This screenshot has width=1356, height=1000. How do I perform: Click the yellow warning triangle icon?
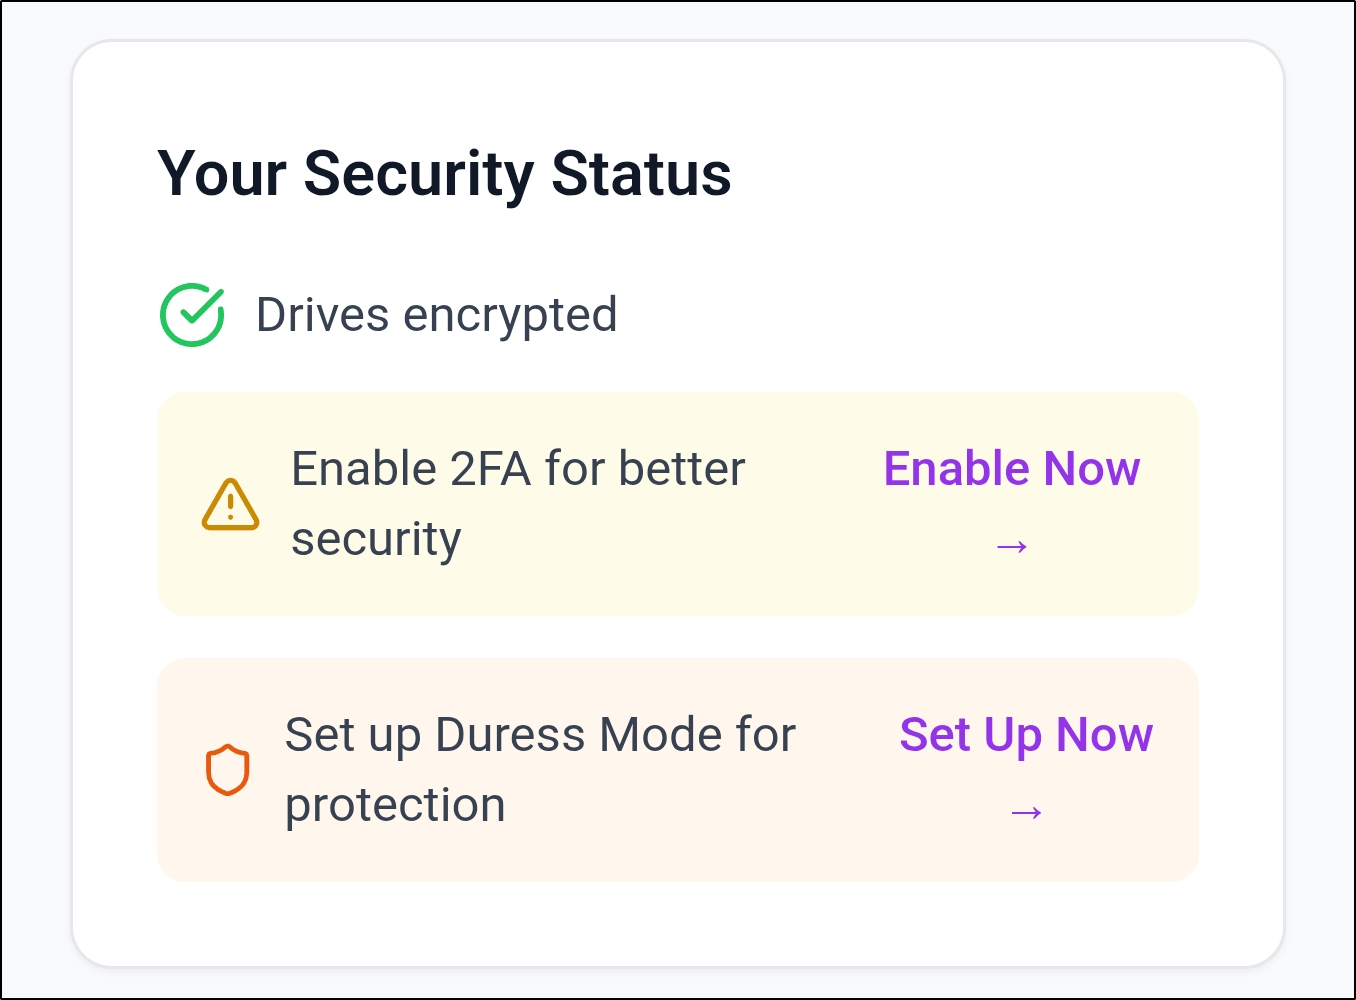230,504
